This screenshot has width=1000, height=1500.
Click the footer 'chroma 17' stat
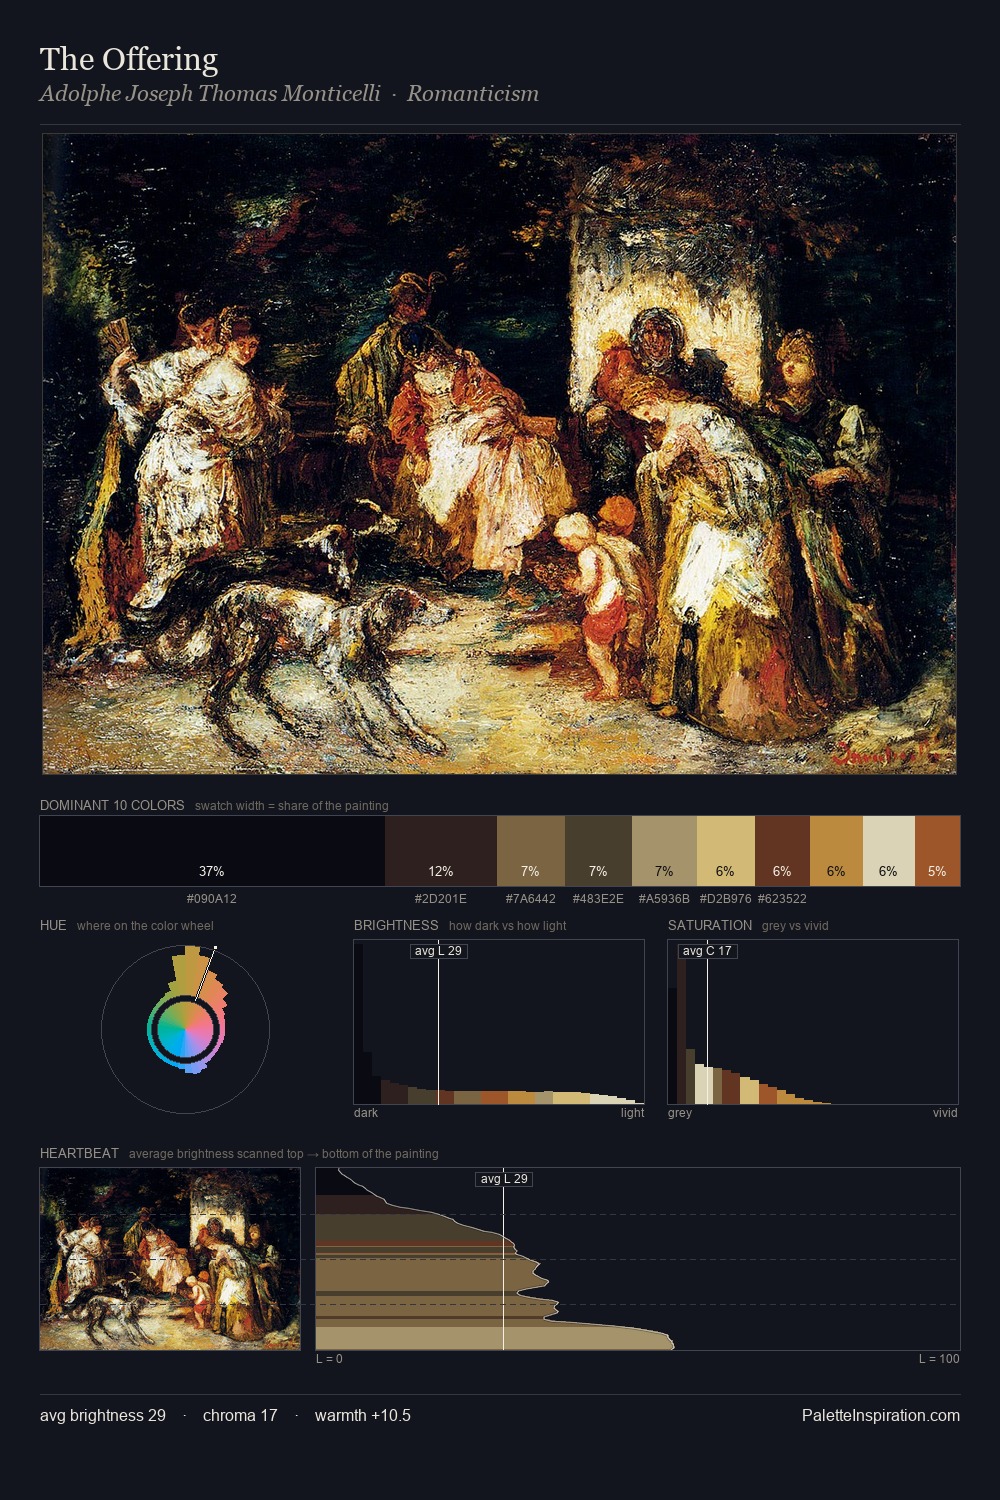240,1415
